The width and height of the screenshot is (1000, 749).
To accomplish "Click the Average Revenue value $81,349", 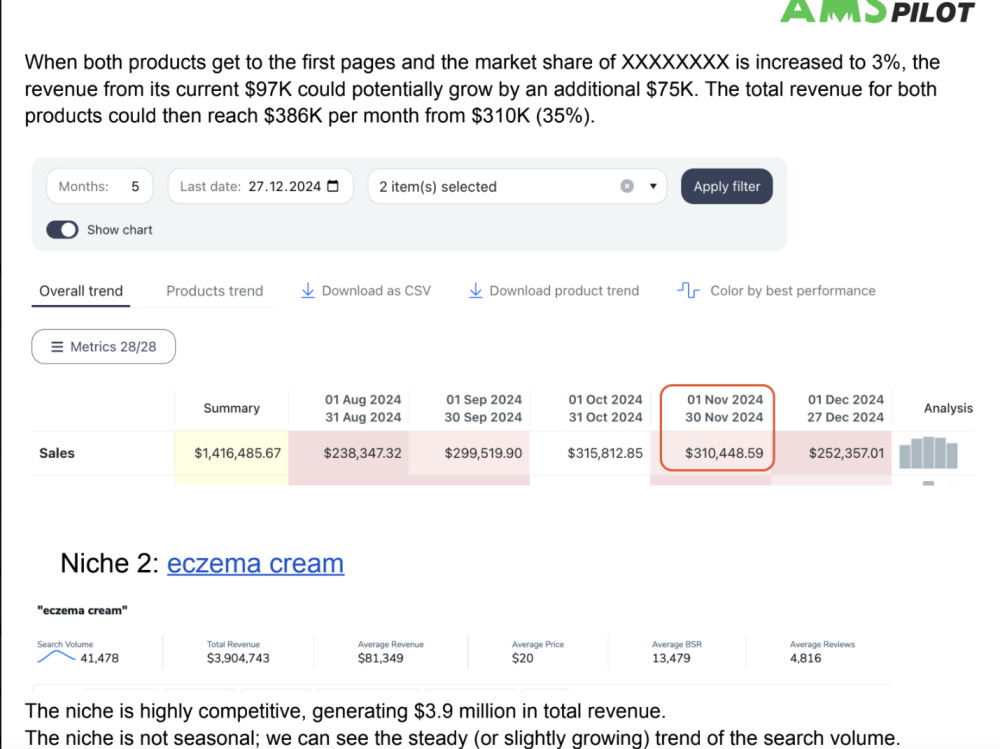I will (x=380, y=658).
